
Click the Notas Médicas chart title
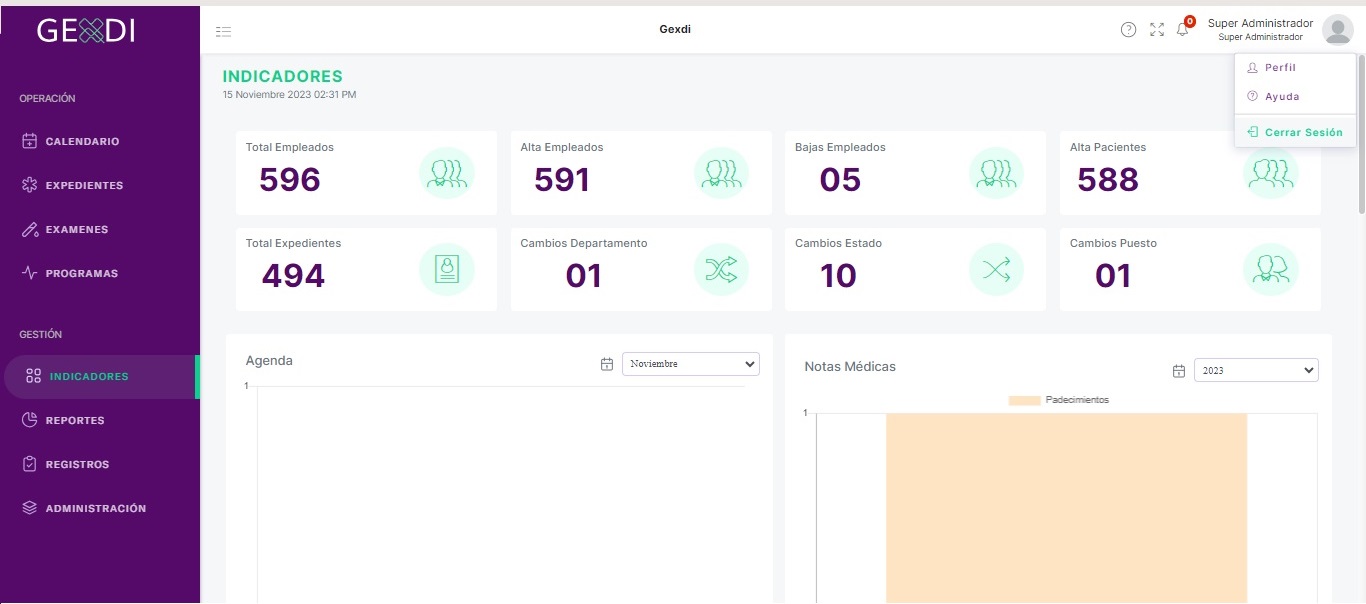coord(850,366)
